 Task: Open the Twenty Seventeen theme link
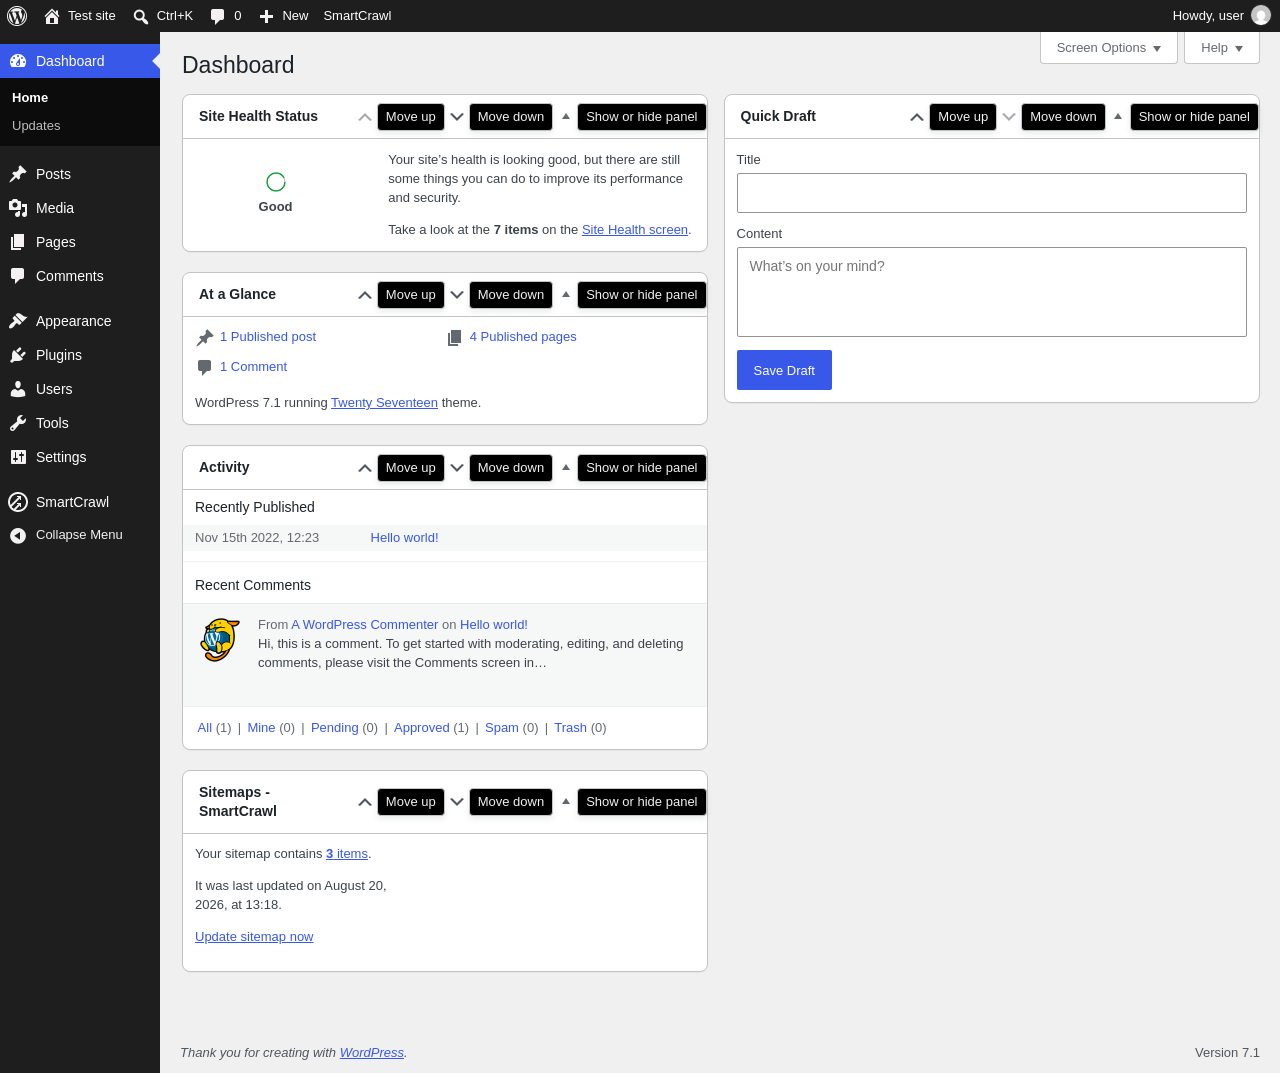tap(384, 403)
